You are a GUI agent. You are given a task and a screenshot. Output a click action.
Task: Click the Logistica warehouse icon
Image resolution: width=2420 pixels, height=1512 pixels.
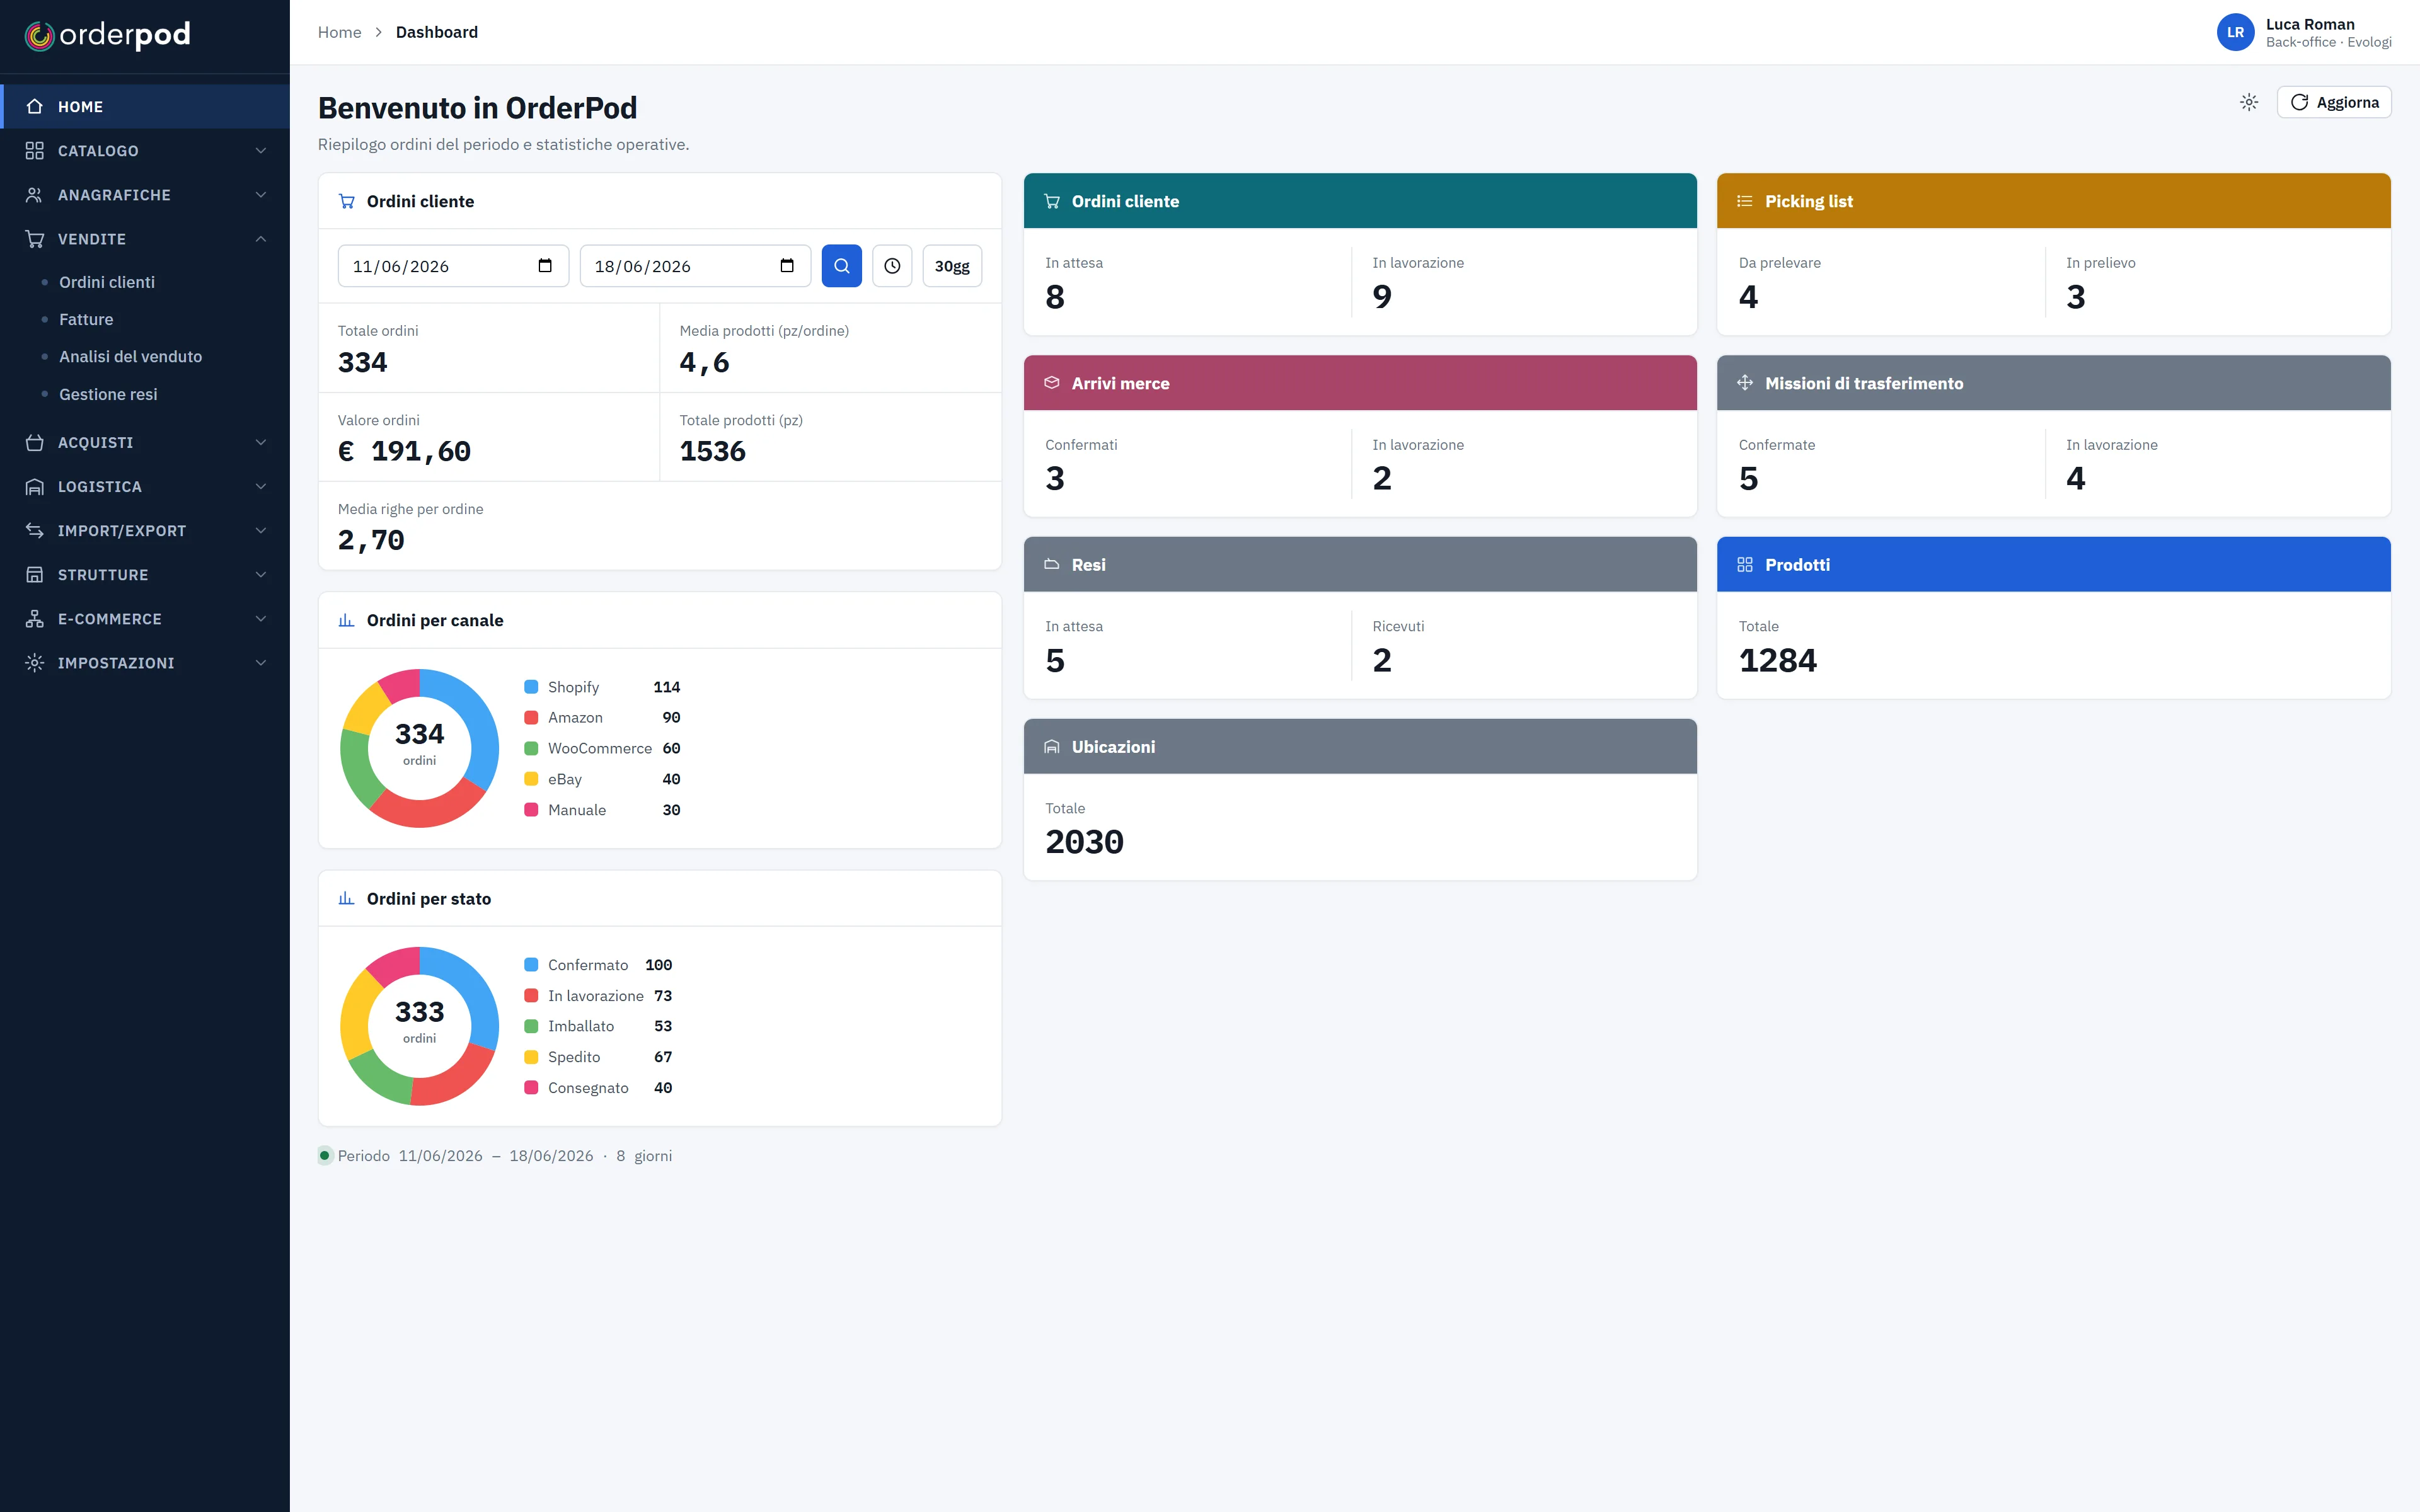click(x=35, y=486)
